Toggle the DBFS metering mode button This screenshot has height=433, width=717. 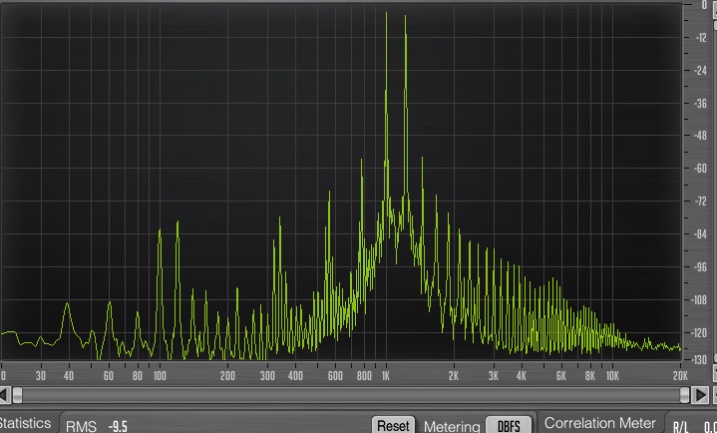508,425
